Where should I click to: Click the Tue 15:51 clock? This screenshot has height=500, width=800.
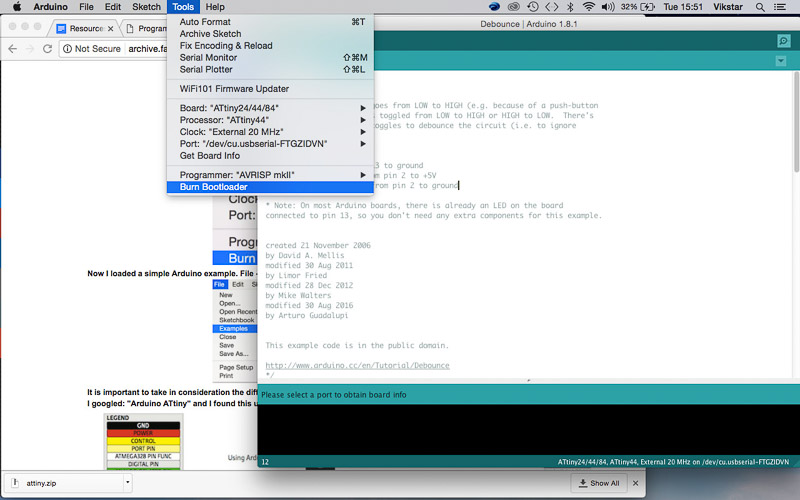(x=683, y=7)
